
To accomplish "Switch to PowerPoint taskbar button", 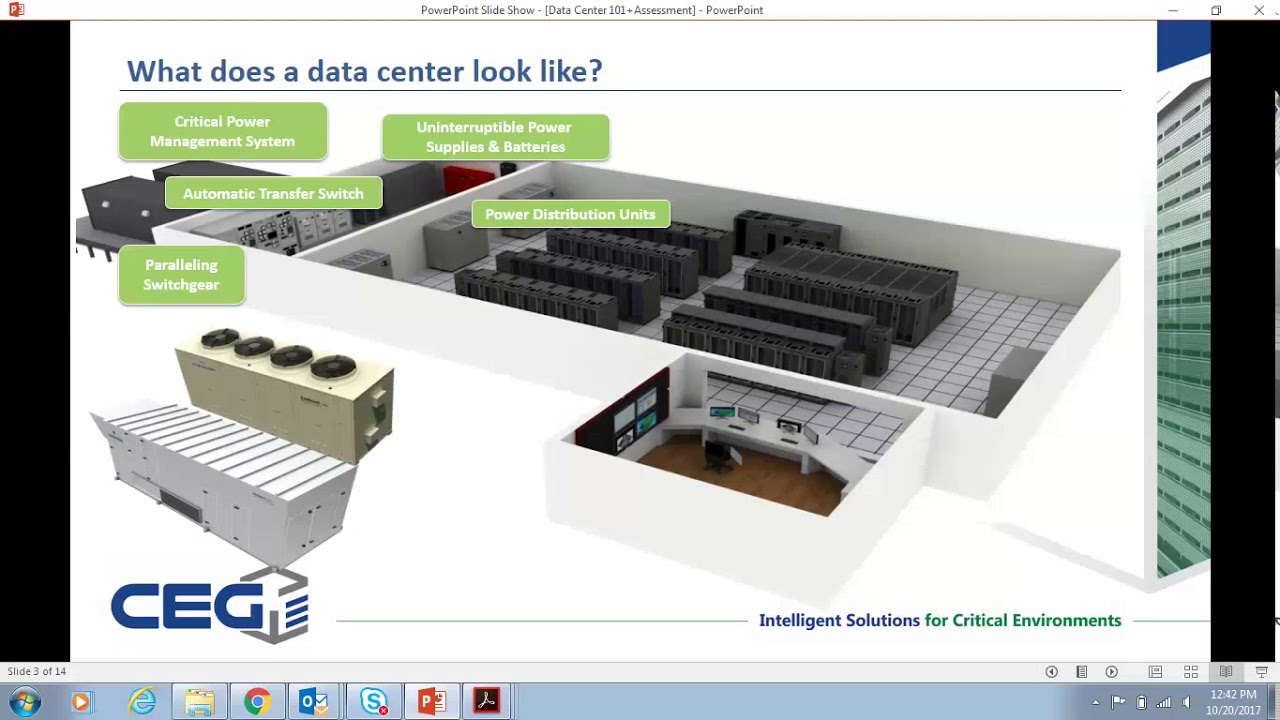I will 431,702.
